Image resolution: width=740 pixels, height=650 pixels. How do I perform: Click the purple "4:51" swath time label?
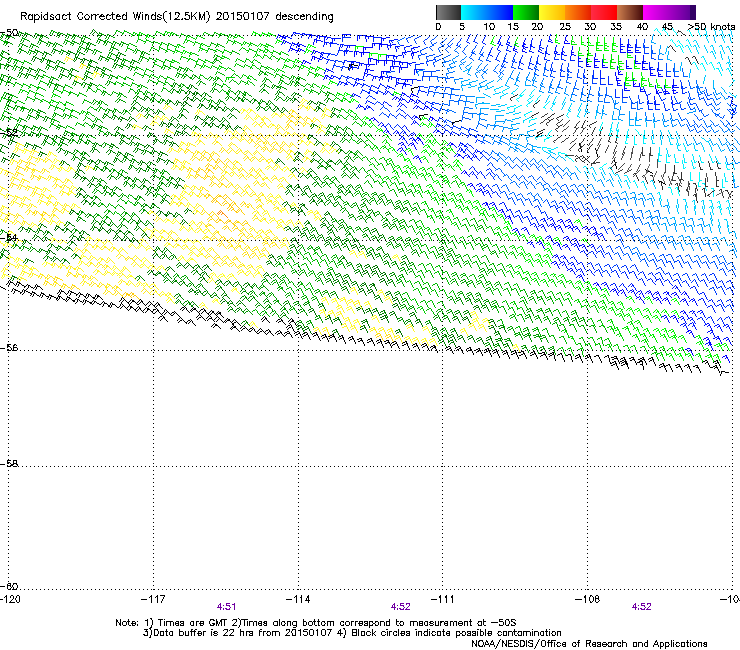click(x=227, y=607)
